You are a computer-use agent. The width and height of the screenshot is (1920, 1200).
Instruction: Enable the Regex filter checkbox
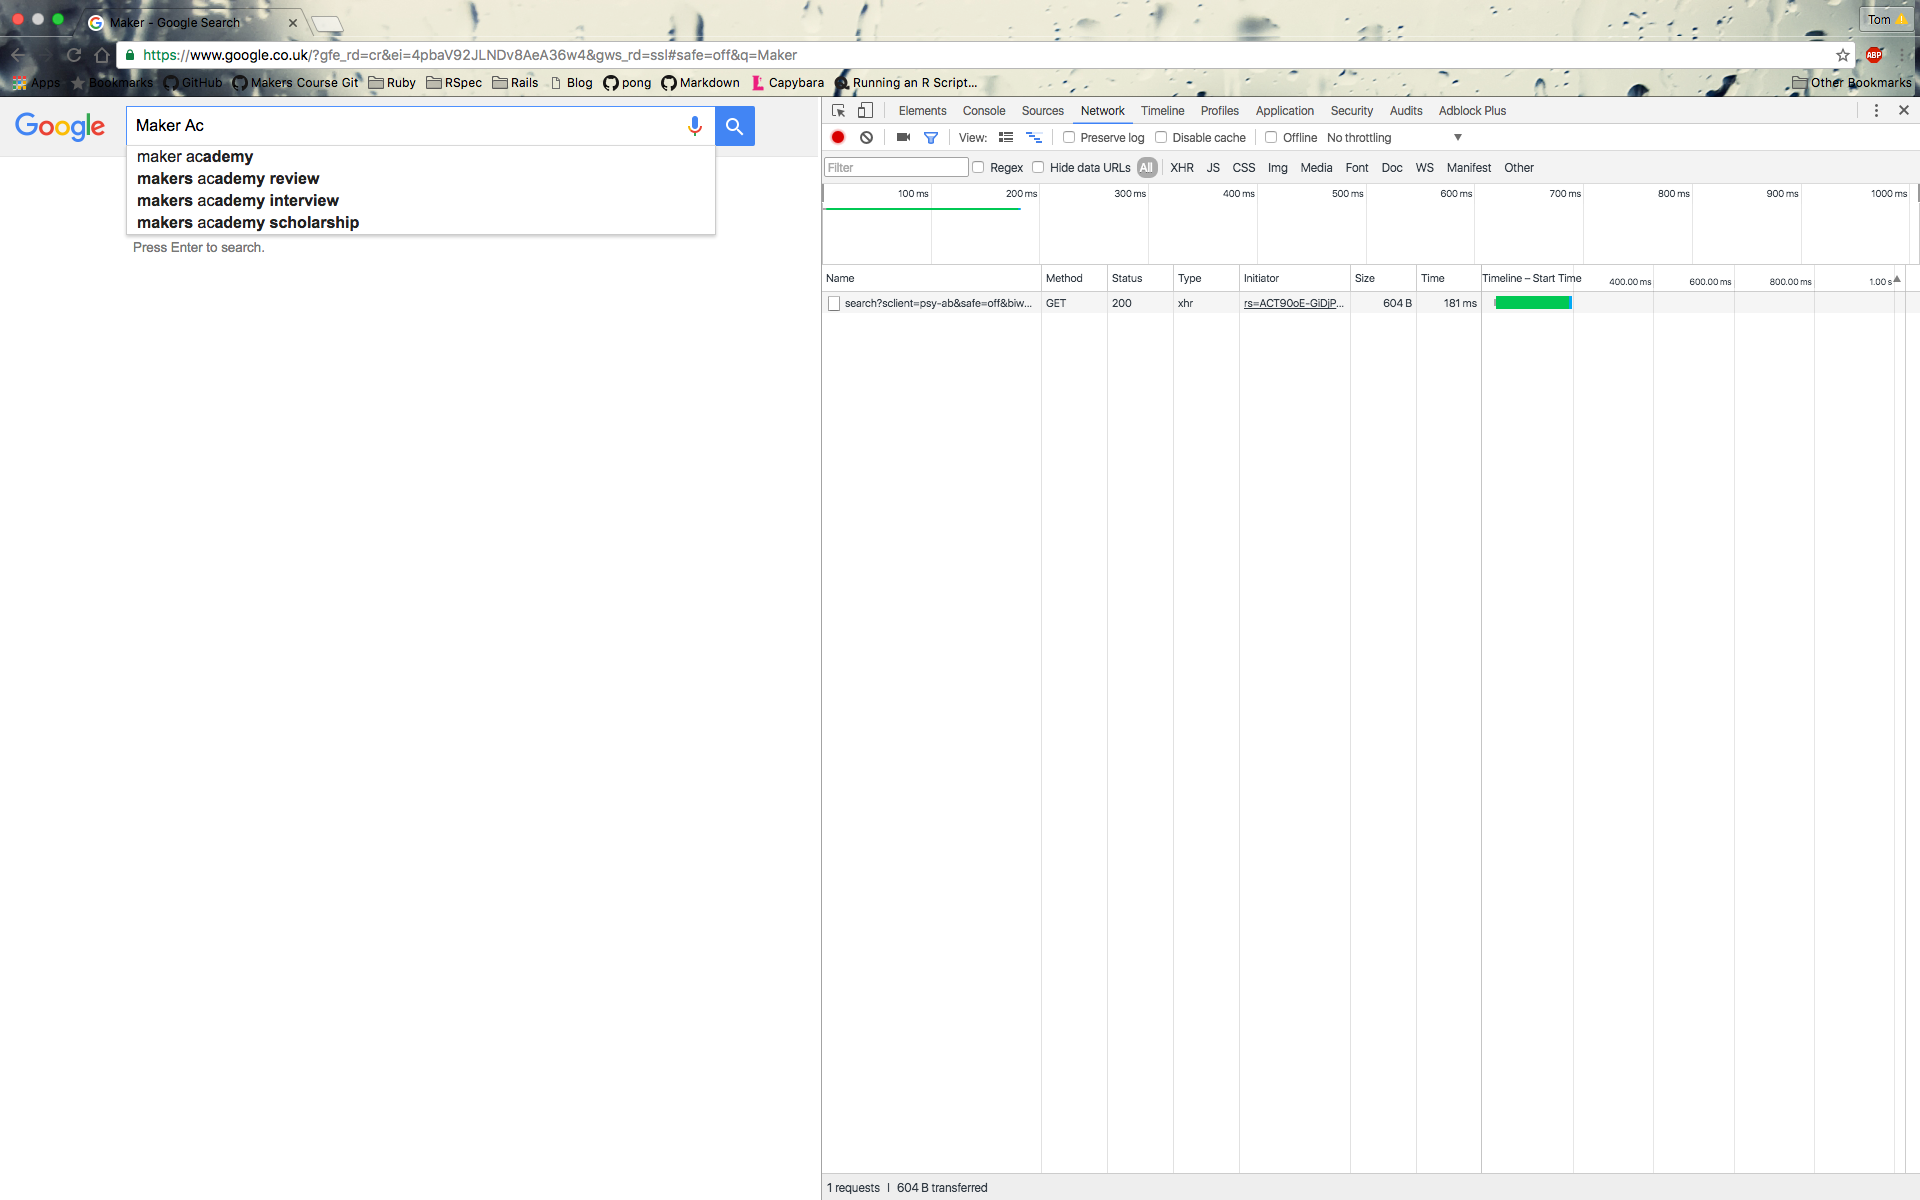[x=978, y=167]
